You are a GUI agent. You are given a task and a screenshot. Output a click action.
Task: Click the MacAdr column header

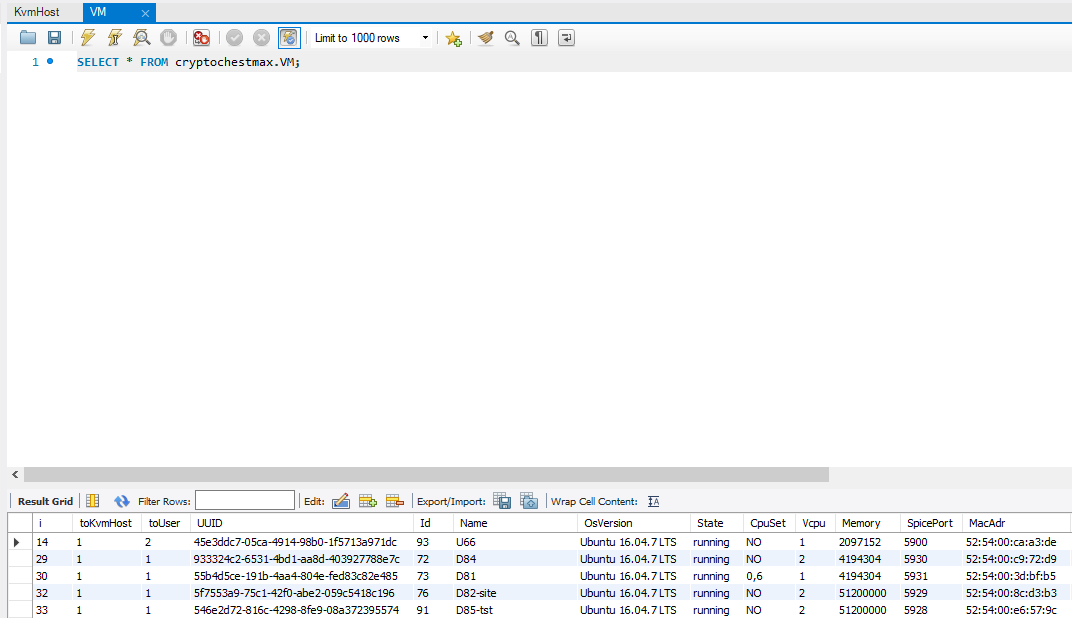(x=1015, y=523)
